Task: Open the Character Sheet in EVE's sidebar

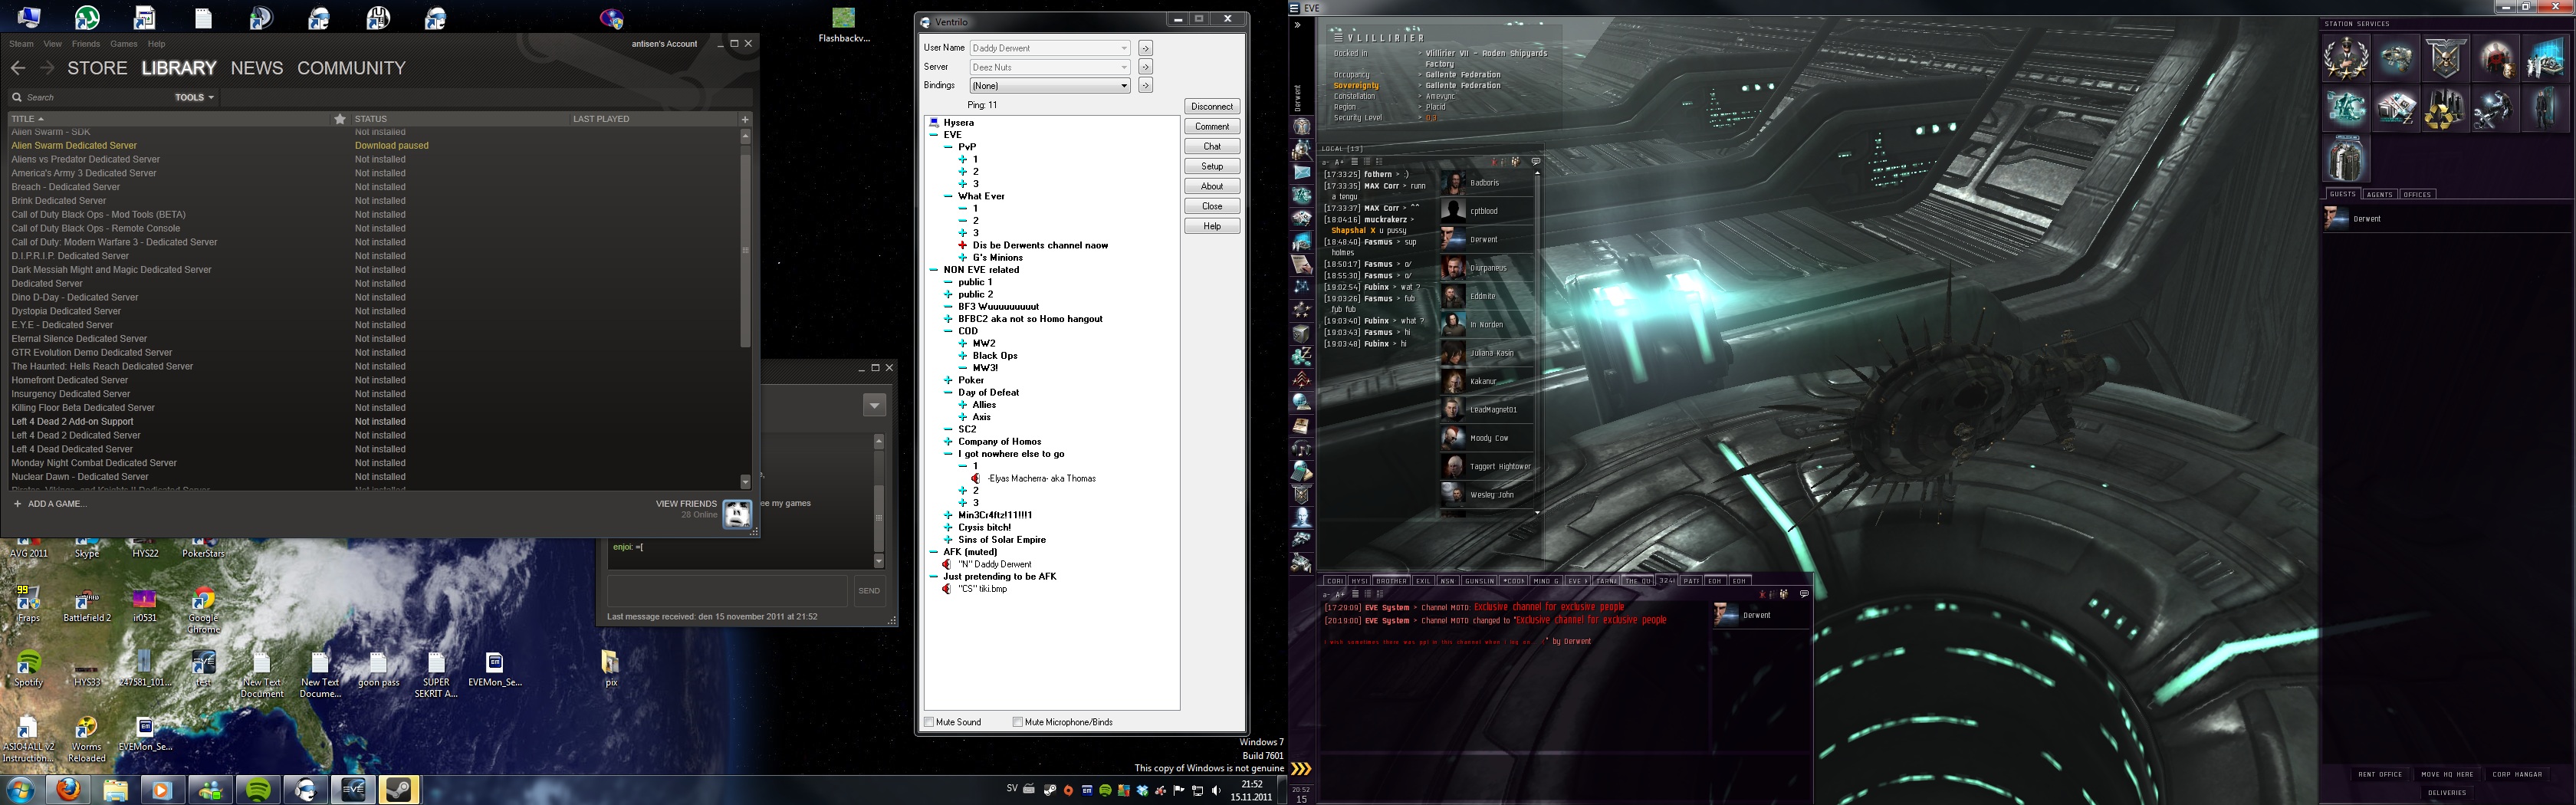Action: (x=1302, y=127)
